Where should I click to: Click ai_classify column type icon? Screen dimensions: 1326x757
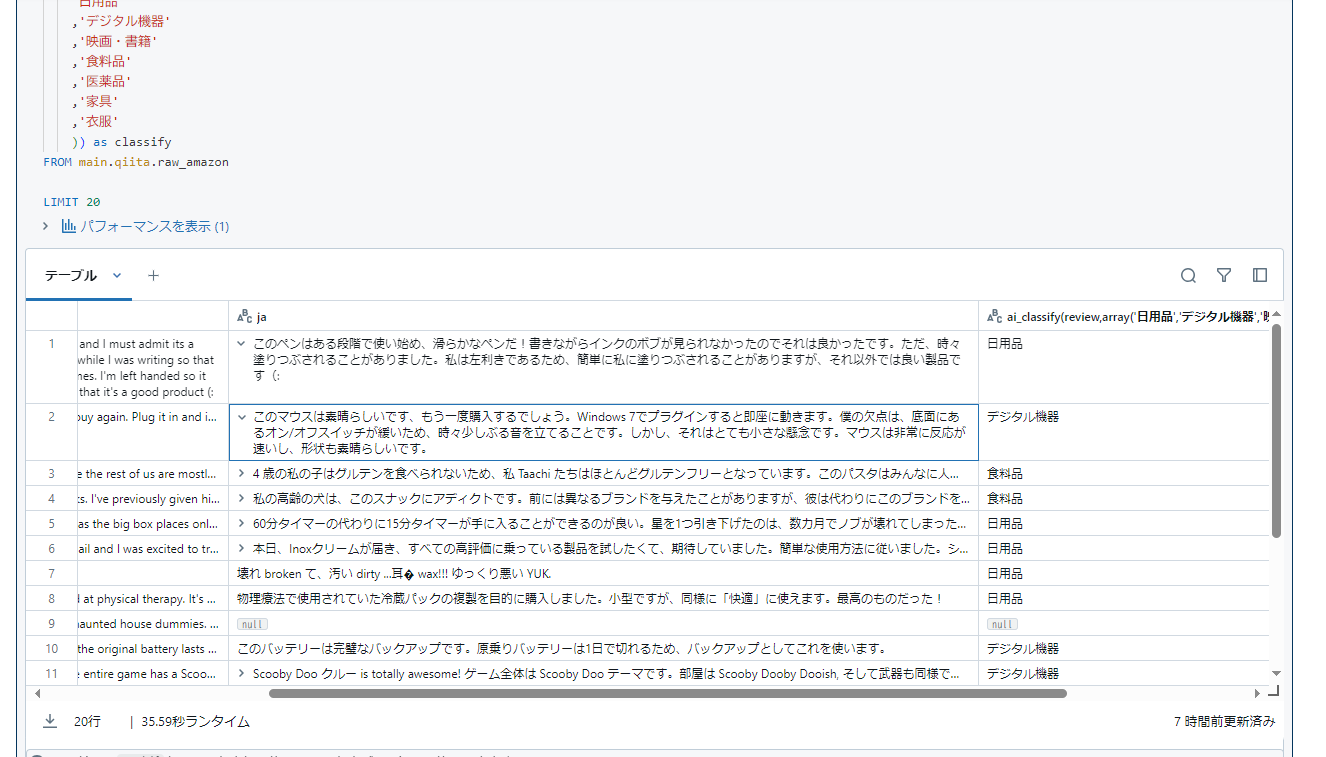click(994, 317)
